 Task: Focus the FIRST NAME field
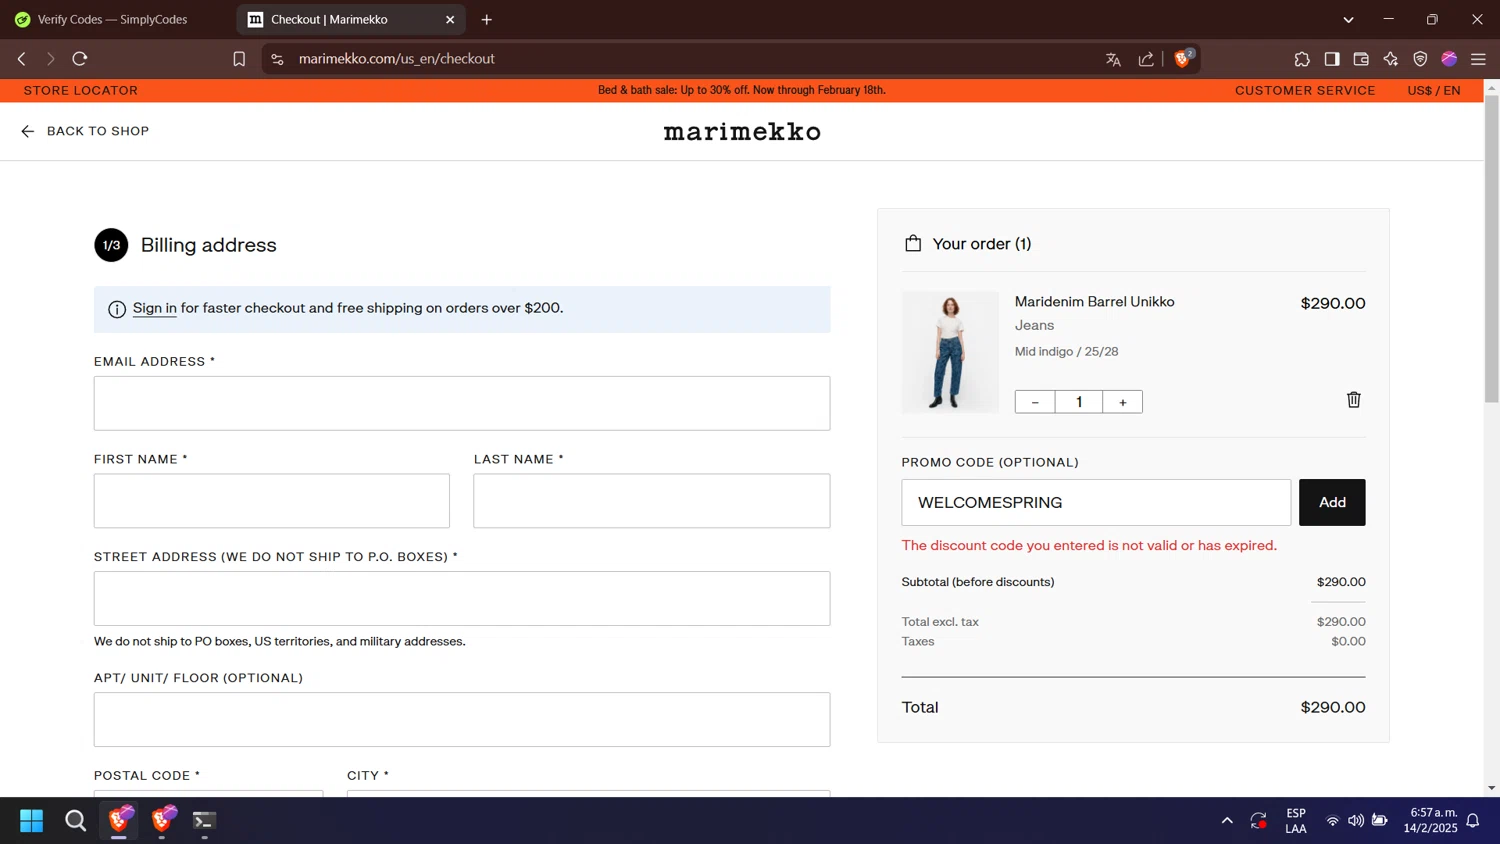(x=272, y=501)
